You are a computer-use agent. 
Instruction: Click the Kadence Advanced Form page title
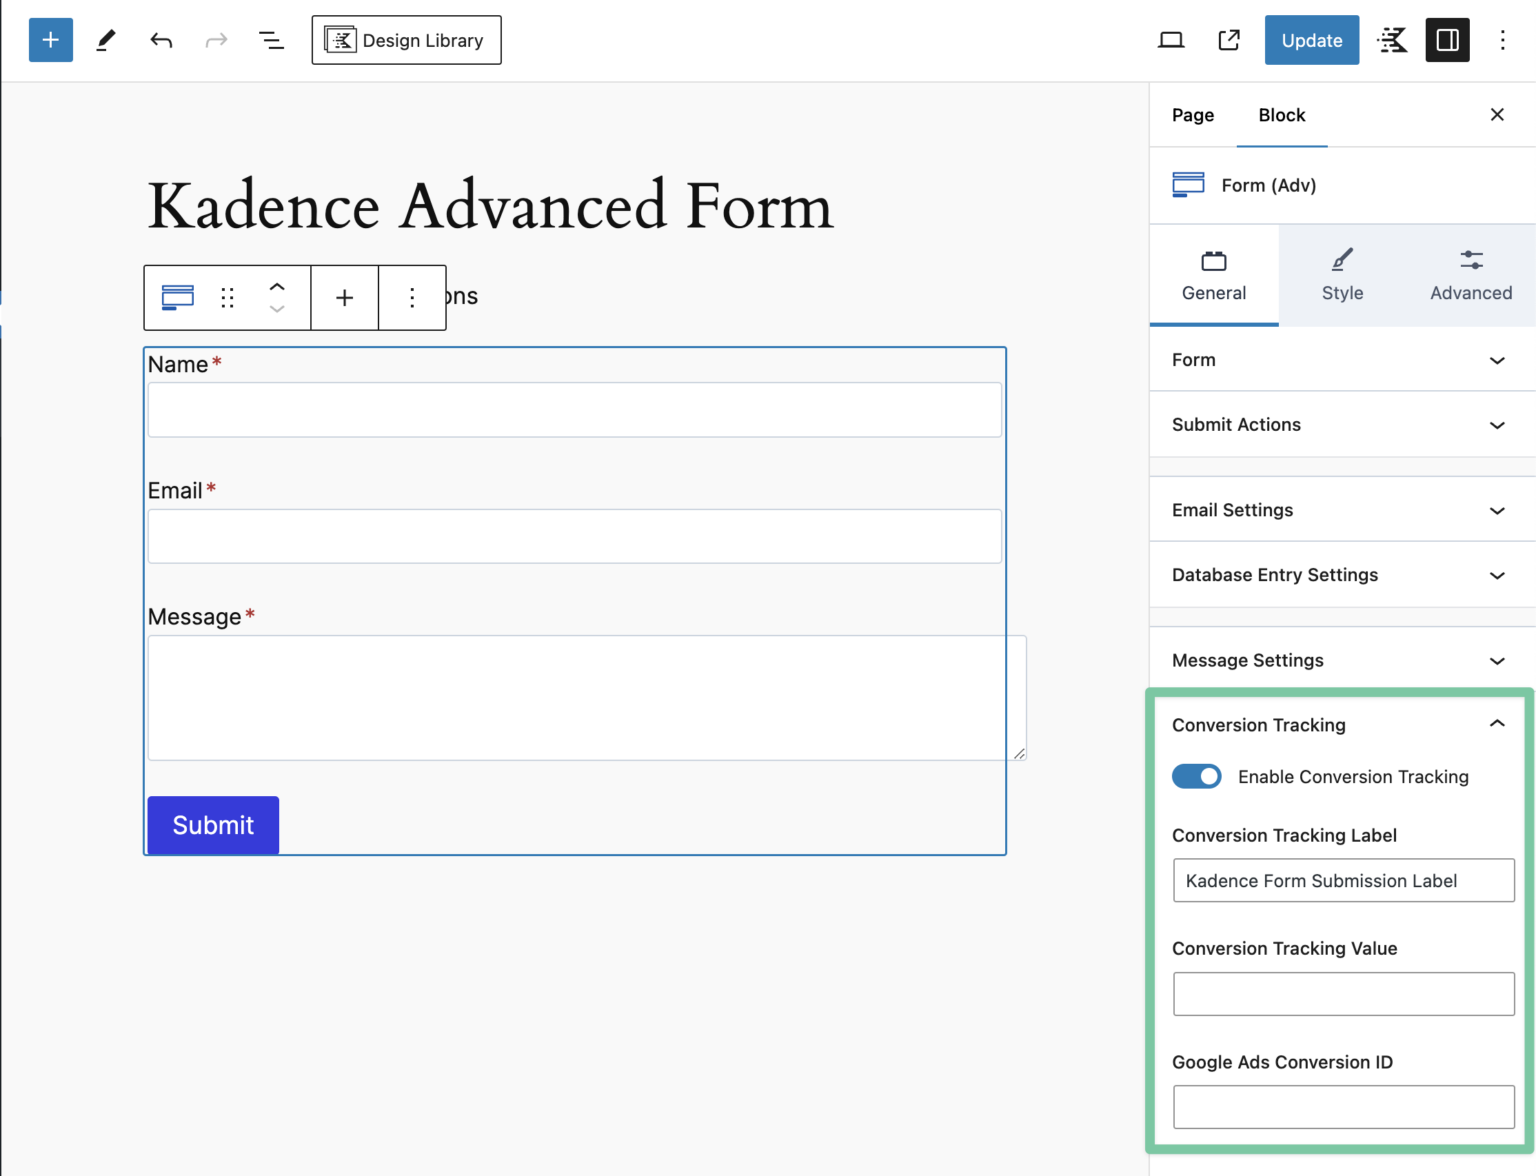(x=491, y=207)
